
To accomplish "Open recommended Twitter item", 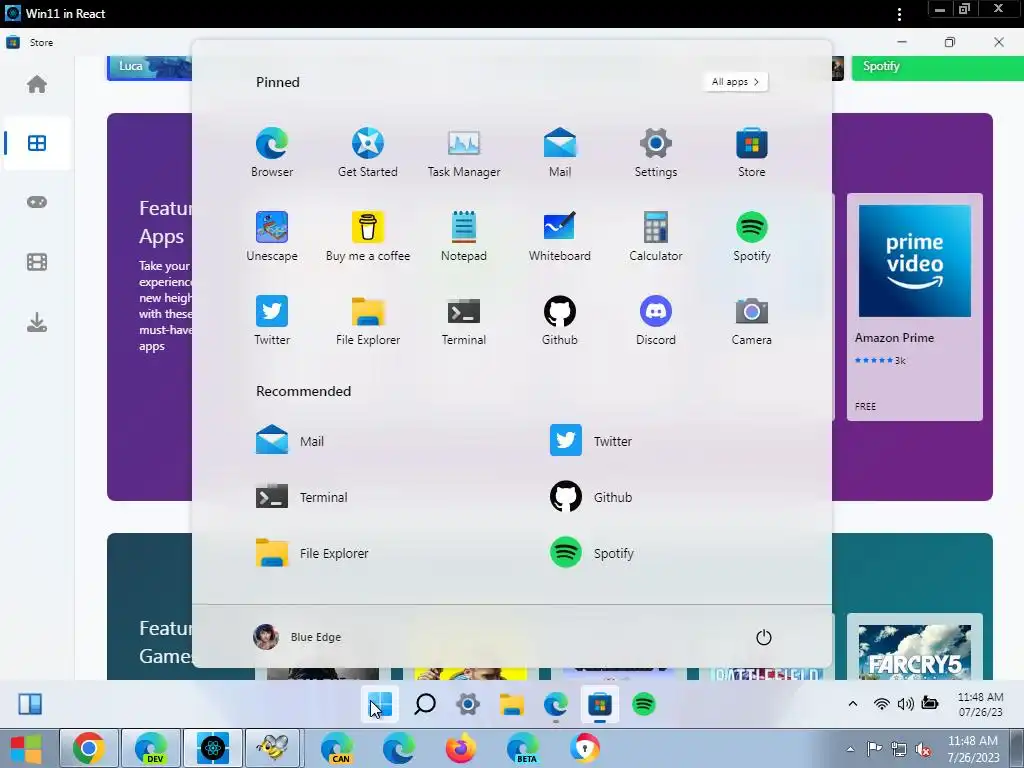I will [591, 441].
